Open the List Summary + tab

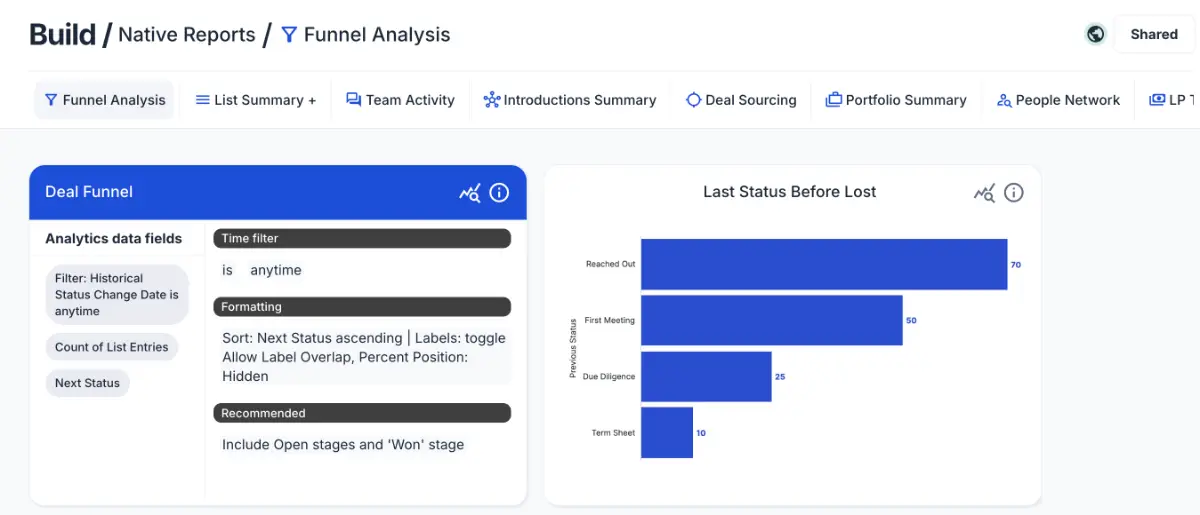tap(255, 100)
